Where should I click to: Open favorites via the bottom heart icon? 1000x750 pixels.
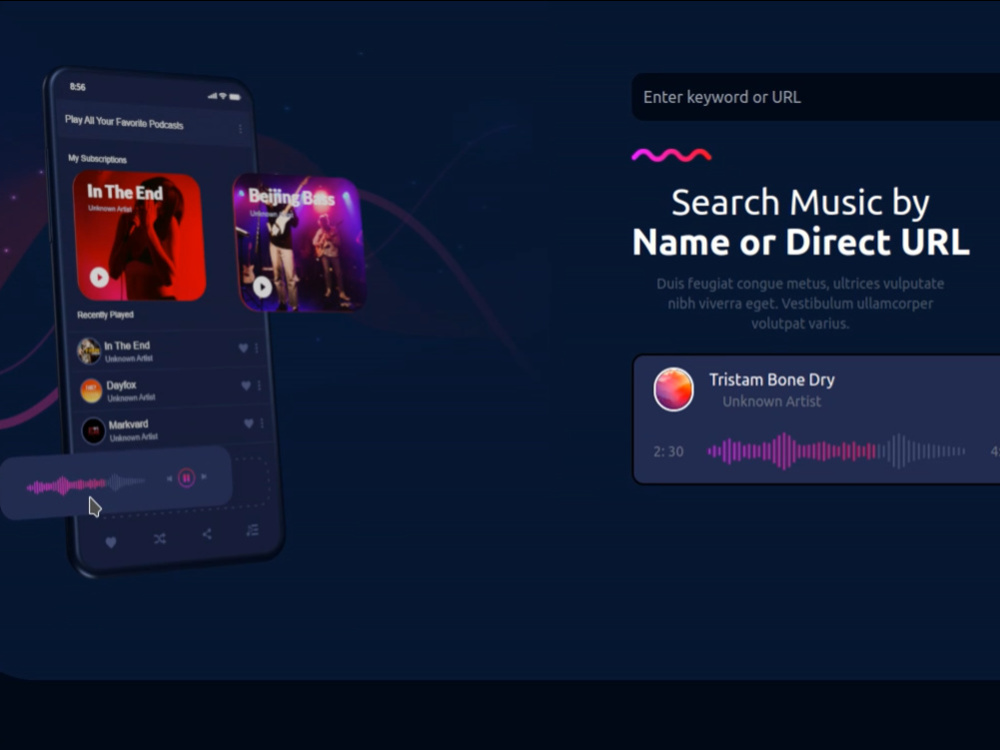tap(111, 542)
